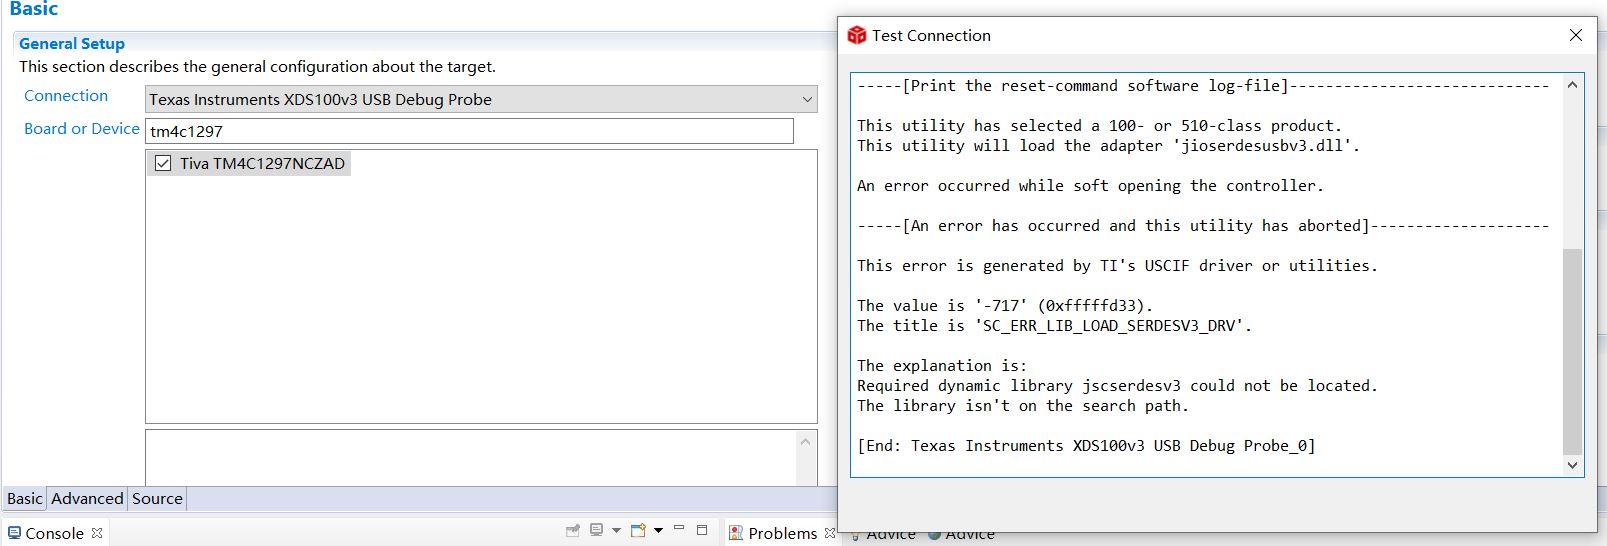Screen dimensions: 1607x546
Task: Open the Connection dropdown for XDS100v3 probe
Action: tap(481, 99)
